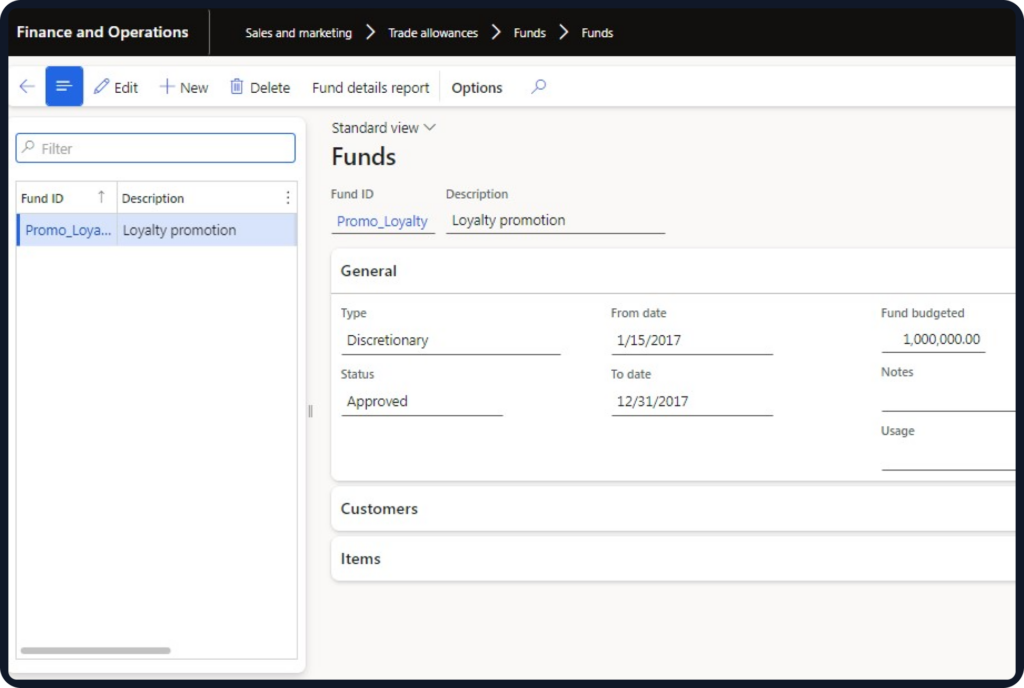
Task: Click To date field 12/31/2017
Action: tap(692, 401)
